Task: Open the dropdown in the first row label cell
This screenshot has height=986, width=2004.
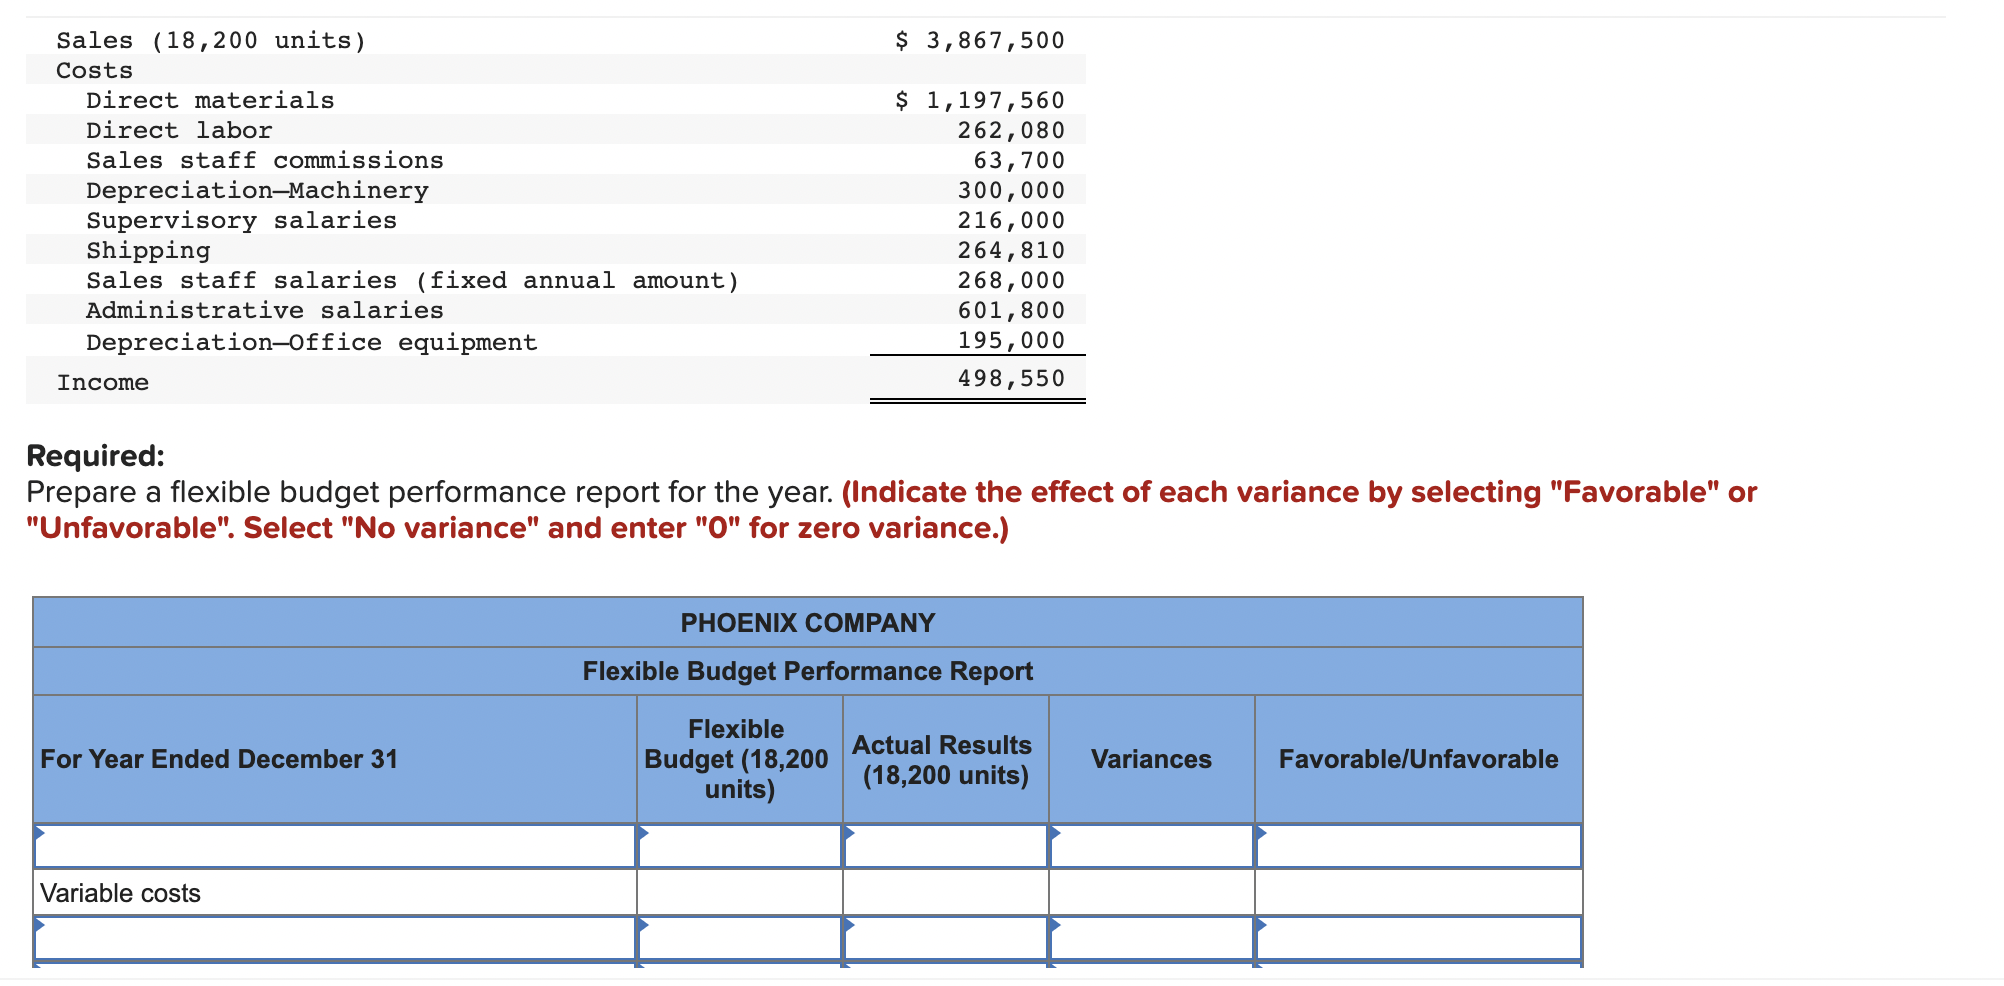Action: click(x=335, y=846)
